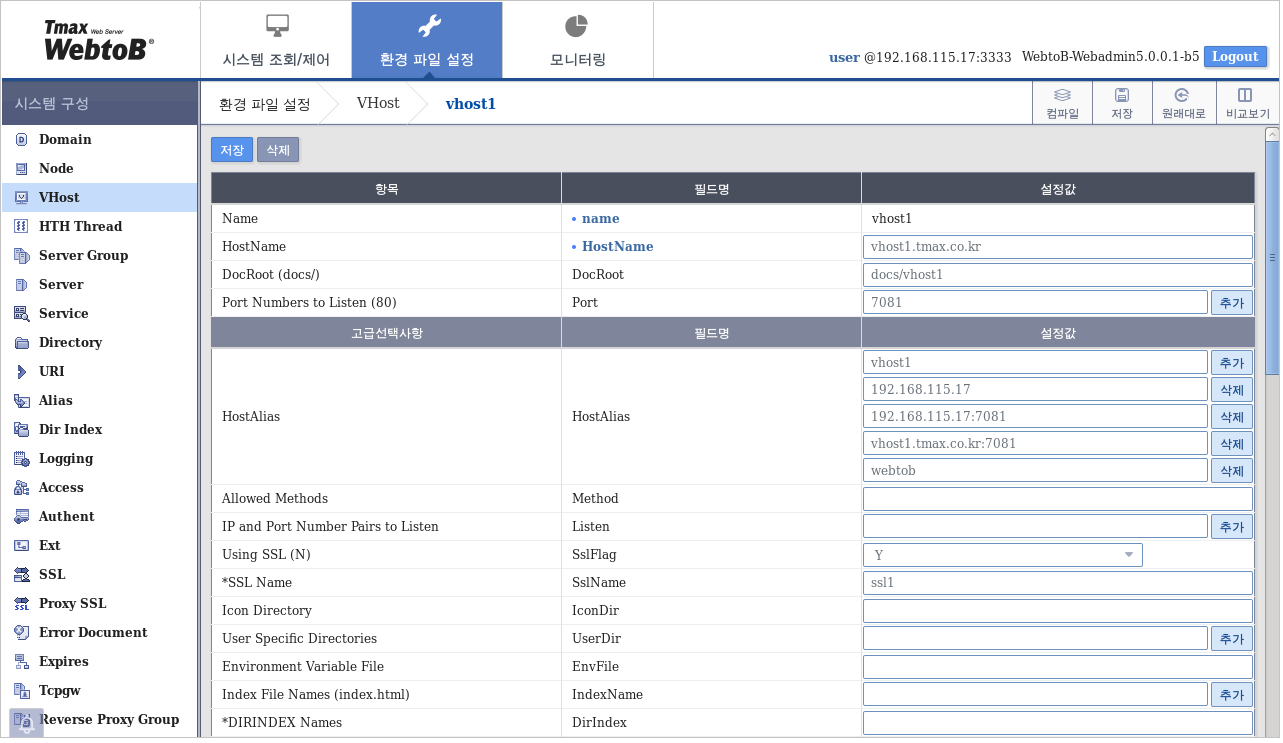Click the Logging sidebar icon
The height and width of the screenshot is (743, 1283).
tap(21, 459)
